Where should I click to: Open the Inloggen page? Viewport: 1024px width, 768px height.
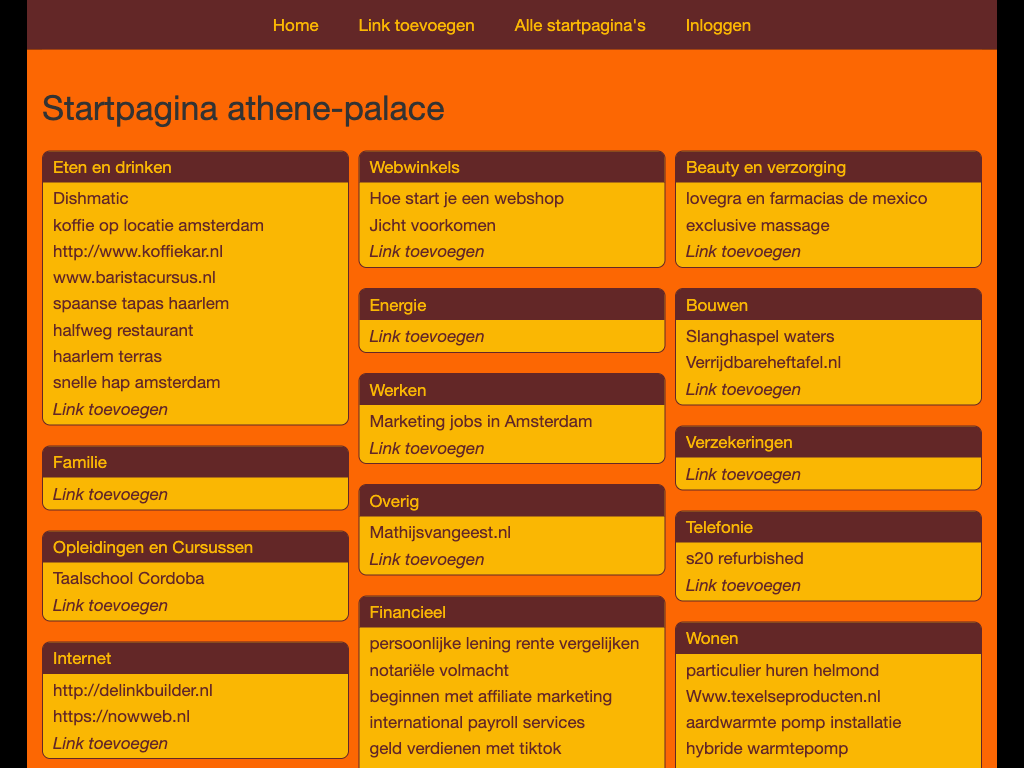[718, 25]
